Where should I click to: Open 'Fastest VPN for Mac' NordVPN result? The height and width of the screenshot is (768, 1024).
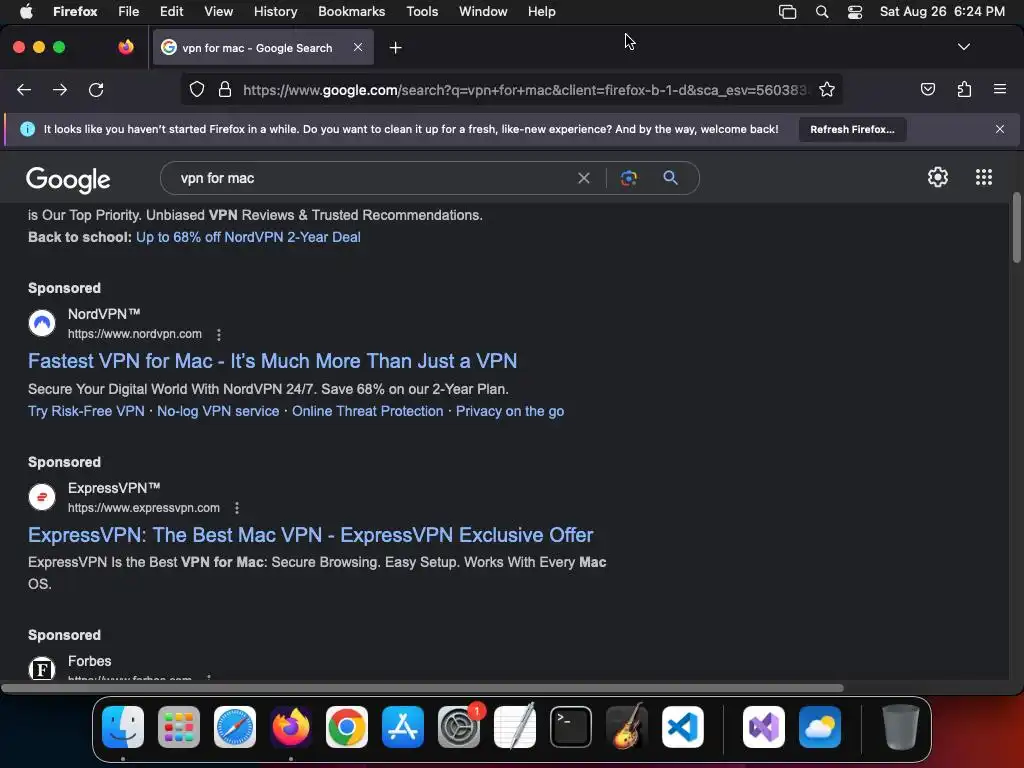(272, 361)
